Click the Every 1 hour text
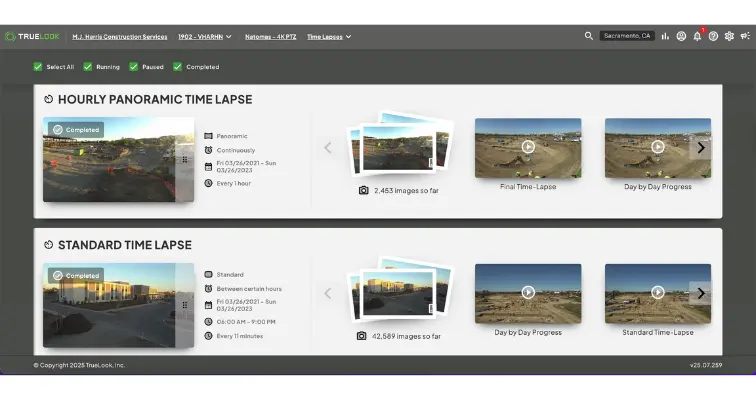 click(233, 183)
